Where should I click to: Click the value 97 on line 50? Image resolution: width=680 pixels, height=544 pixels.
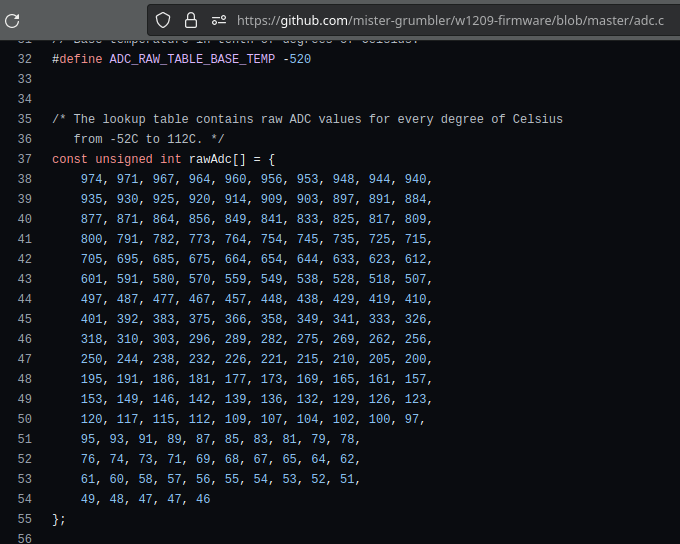(x=412, y=419)
